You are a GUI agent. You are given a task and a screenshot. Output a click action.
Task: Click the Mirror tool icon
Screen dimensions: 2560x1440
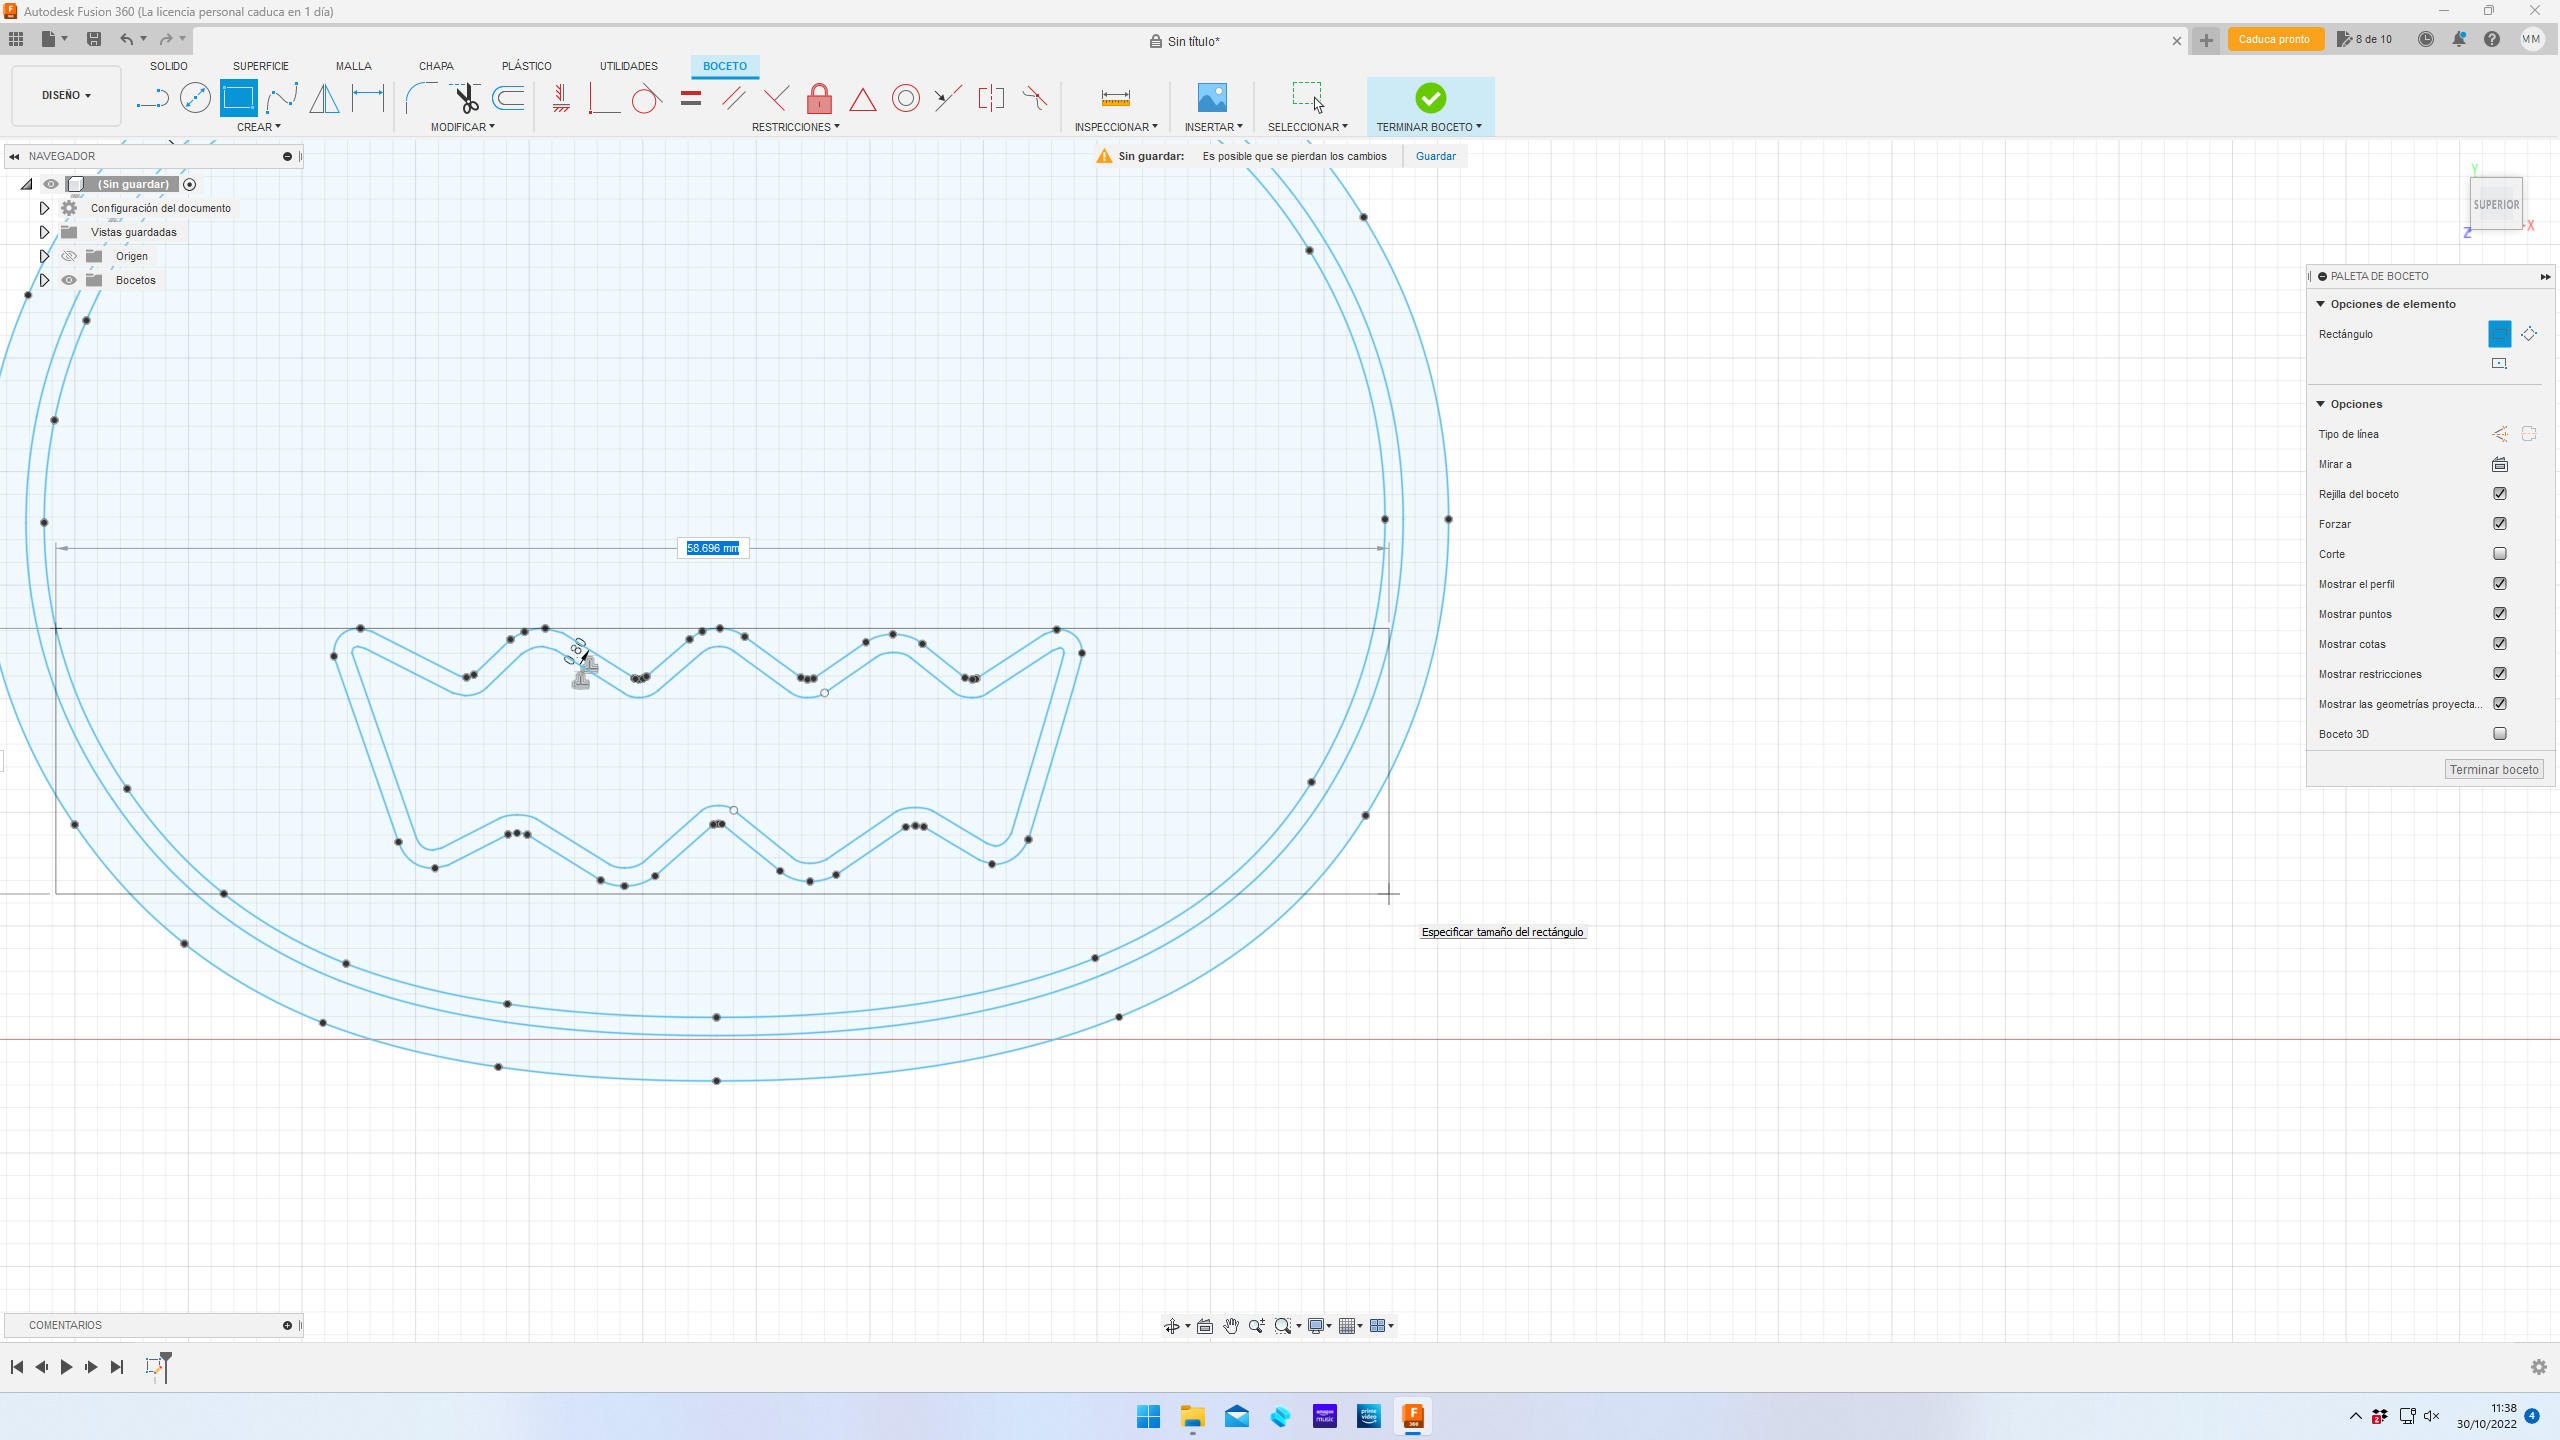click(324, 98)
